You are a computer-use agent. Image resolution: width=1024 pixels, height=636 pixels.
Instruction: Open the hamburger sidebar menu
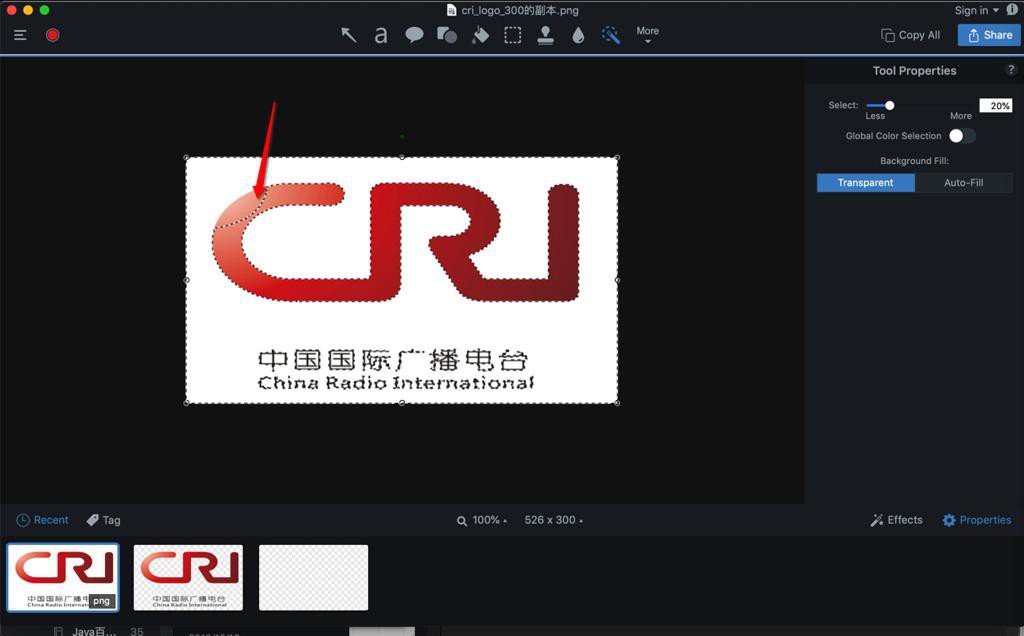pyautogui.click(x=20, y=35)
